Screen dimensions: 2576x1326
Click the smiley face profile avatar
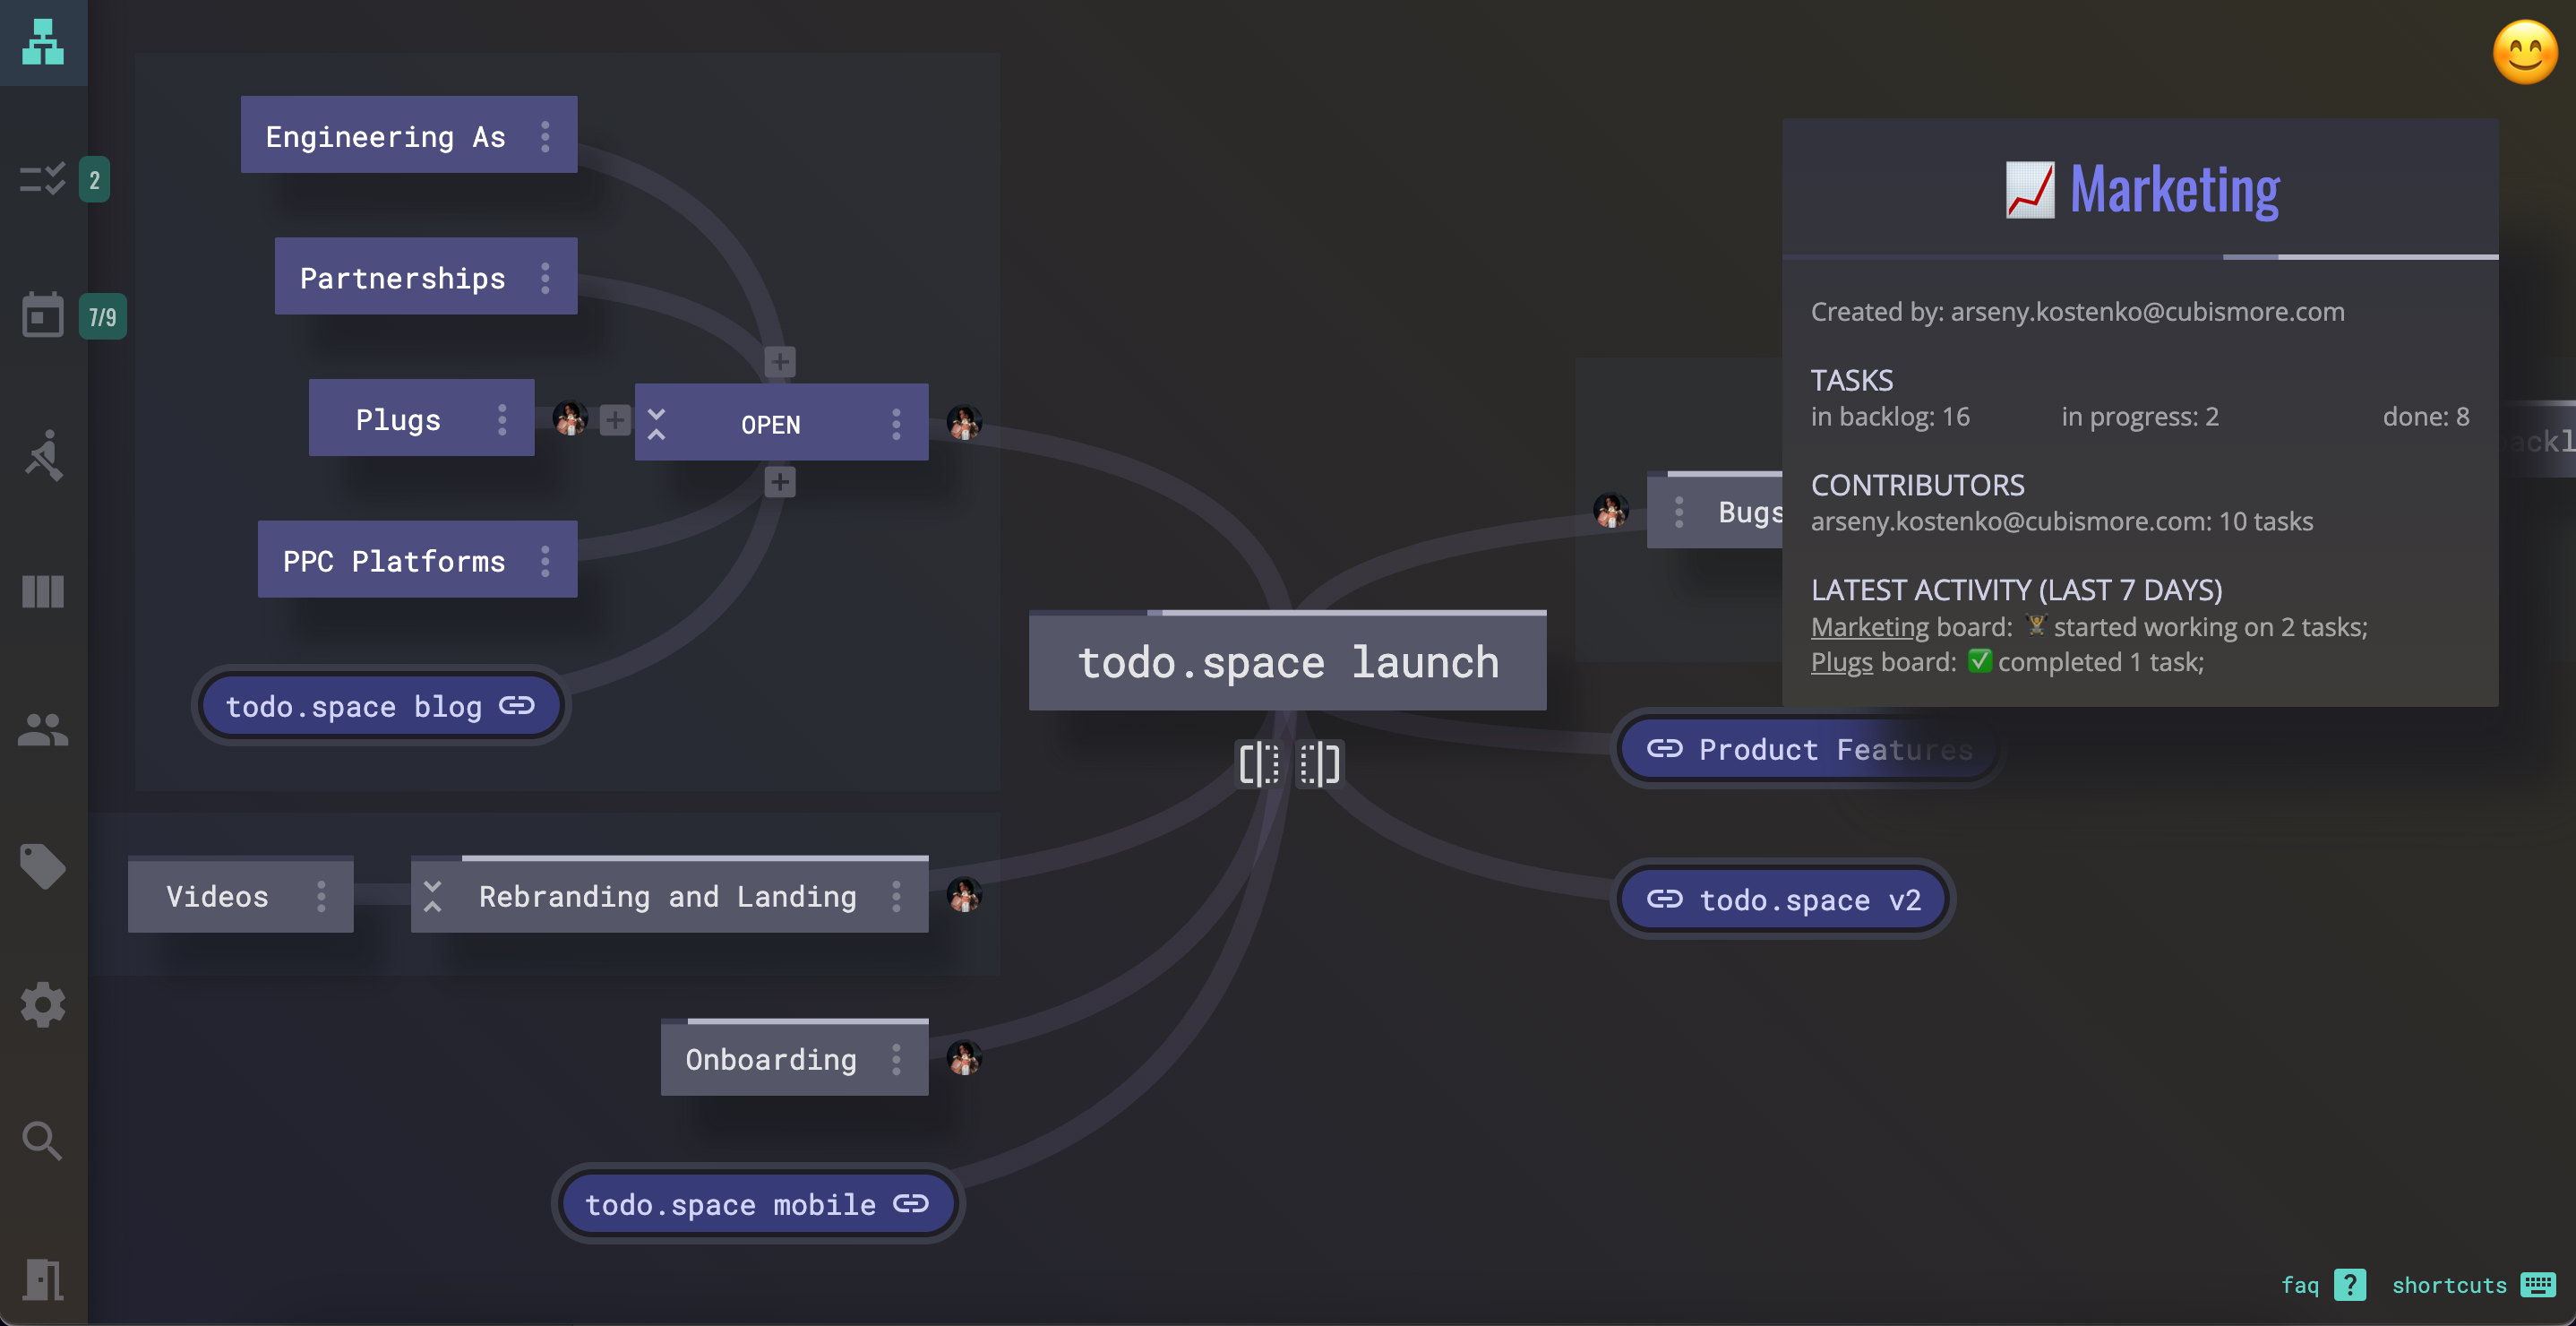point(2524,52)
